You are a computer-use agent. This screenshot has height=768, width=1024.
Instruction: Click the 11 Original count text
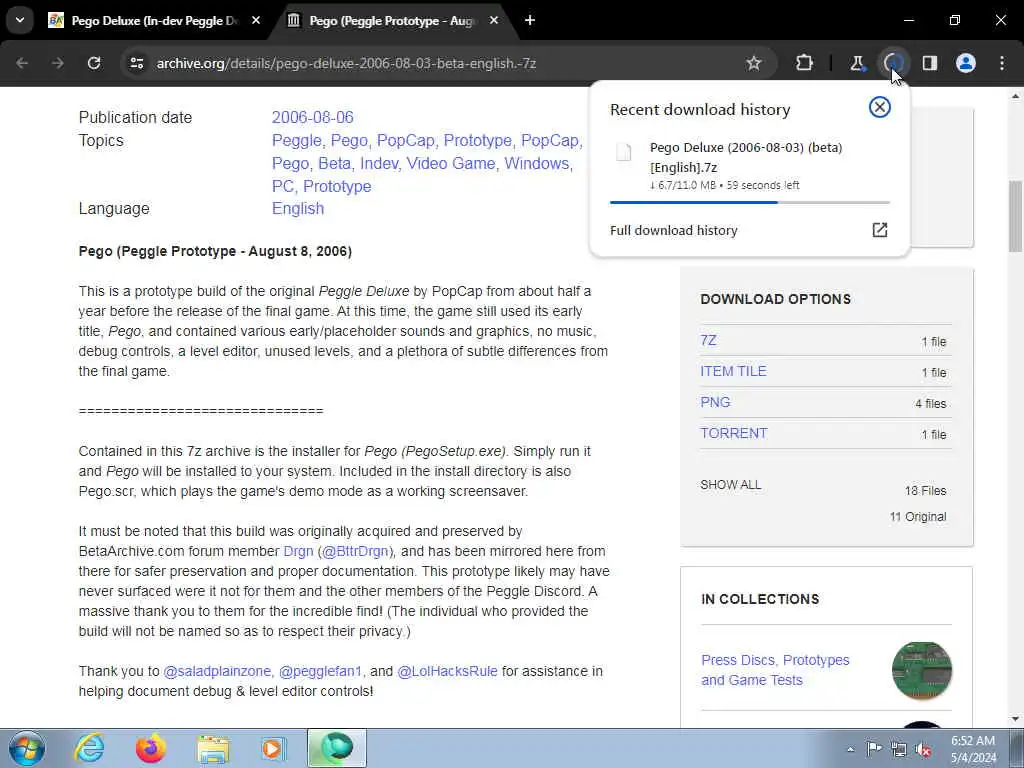coord(918,517)
